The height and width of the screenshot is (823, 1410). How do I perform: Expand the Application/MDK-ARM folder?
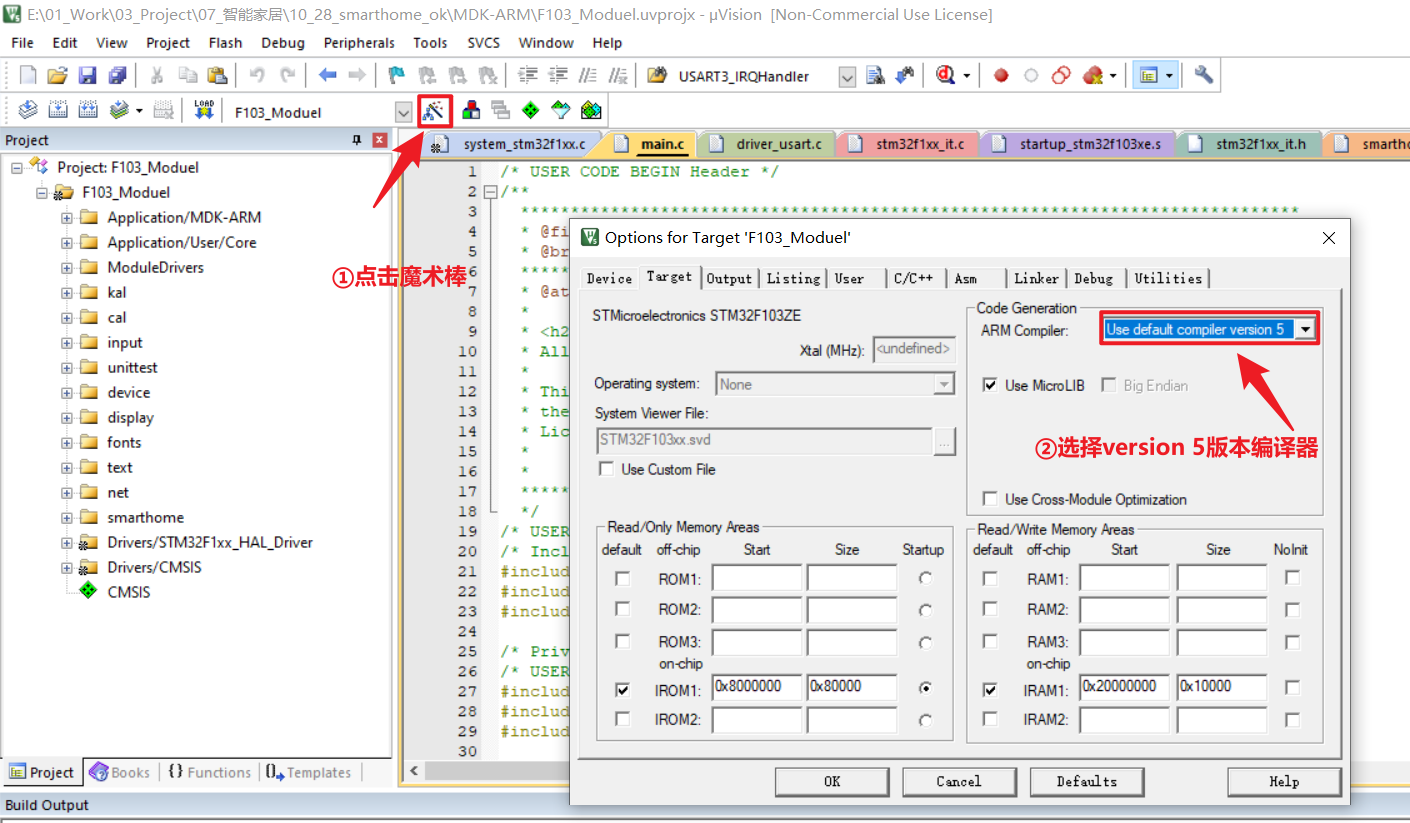coord(66,217)
